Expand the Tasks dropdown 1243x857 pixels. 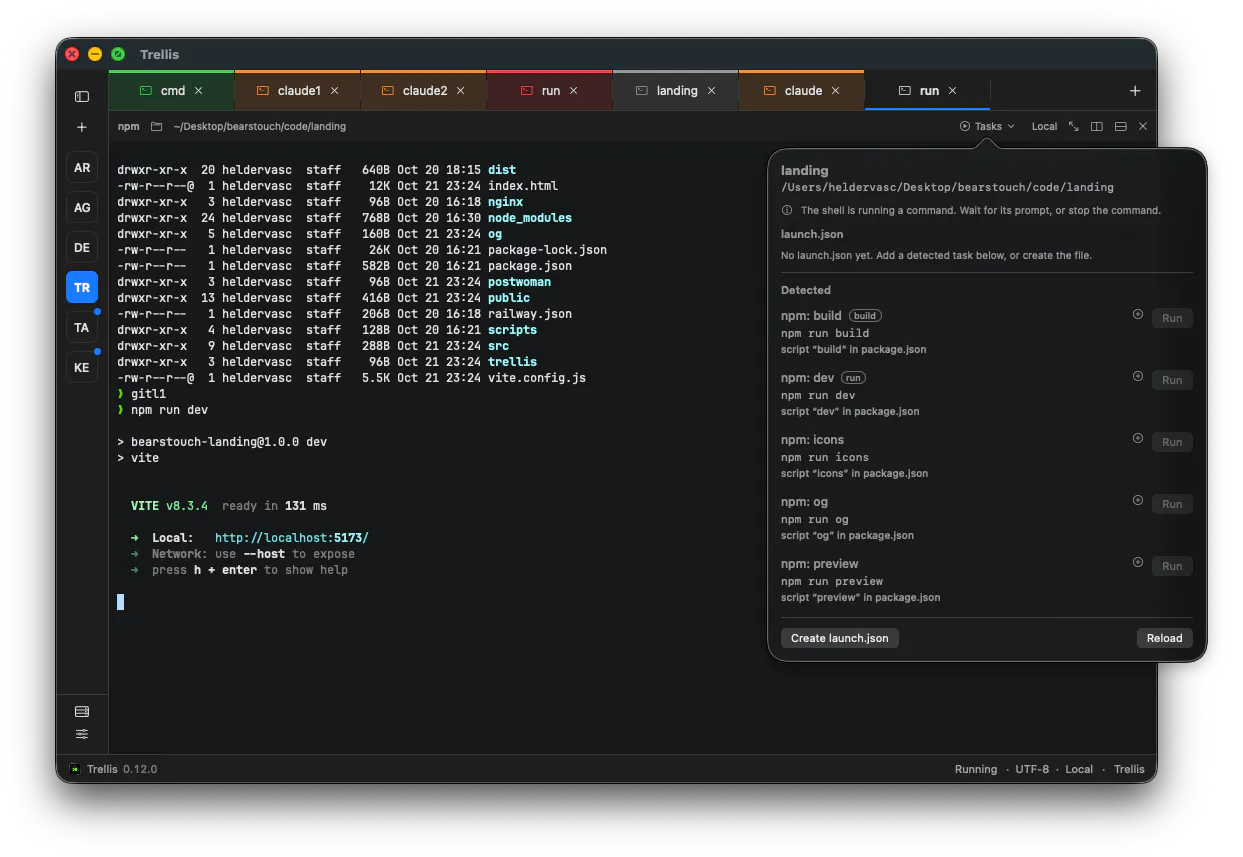(x=987, y=126)
